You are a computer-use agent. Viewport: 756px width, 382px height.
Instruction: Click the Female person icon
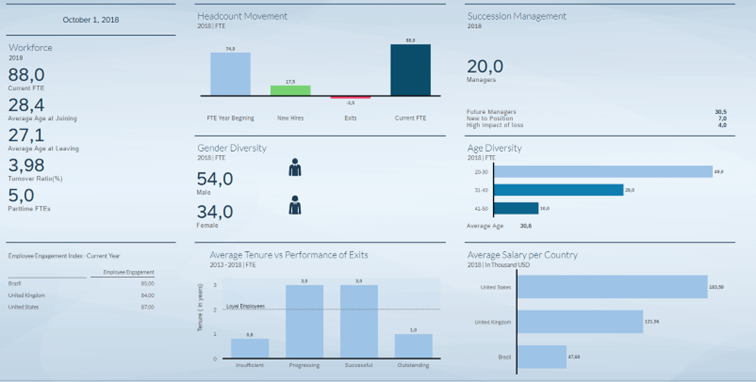[x=295, y=205]
